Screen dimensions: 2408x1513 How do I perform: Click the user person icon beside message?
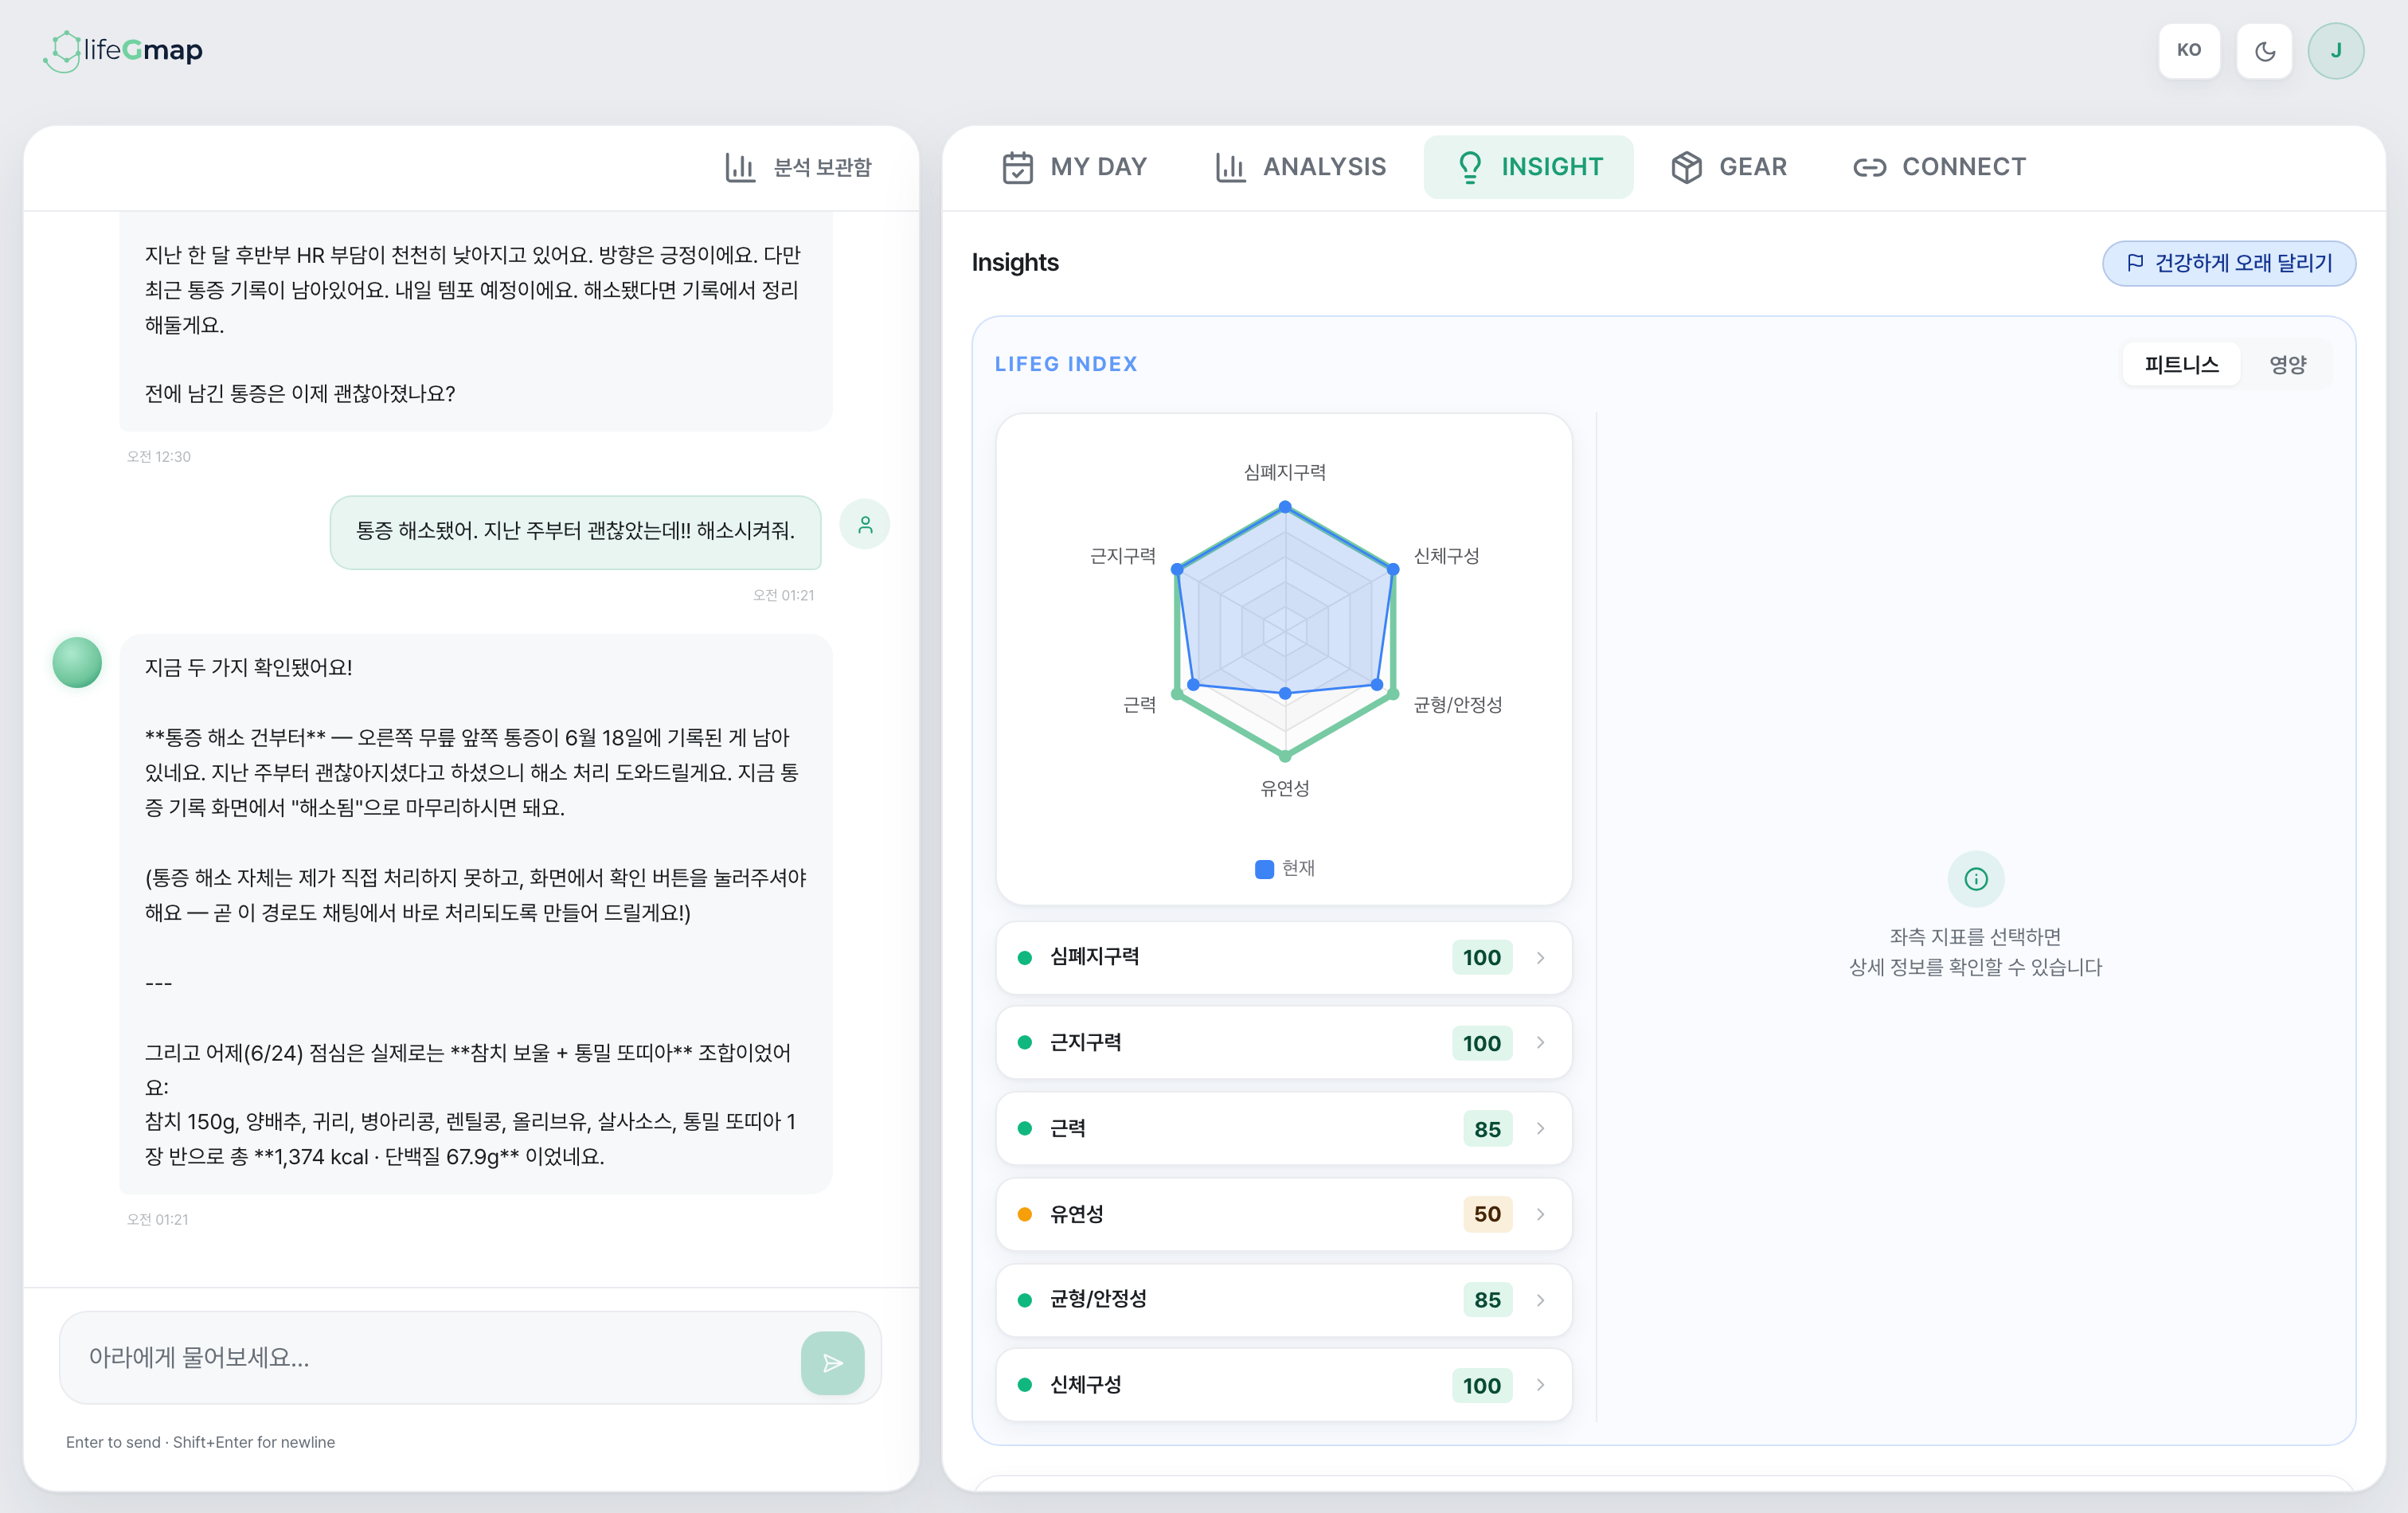[x=865, y=524]
